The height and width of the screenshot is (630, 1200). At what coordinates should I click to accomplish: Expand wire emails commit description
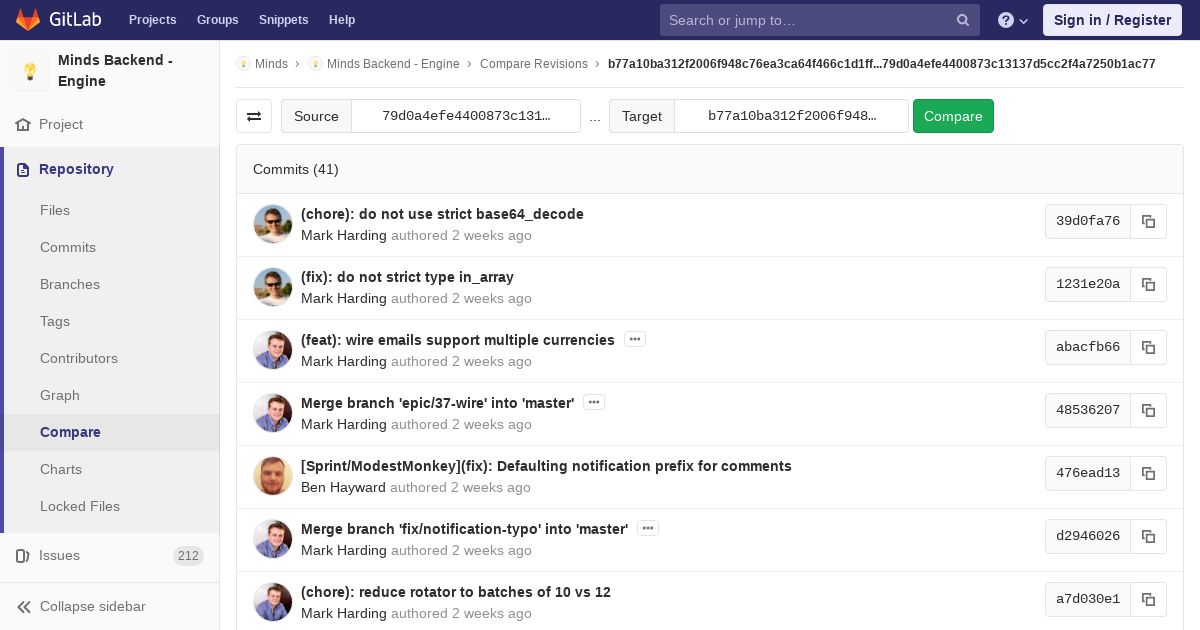point(635,340)
